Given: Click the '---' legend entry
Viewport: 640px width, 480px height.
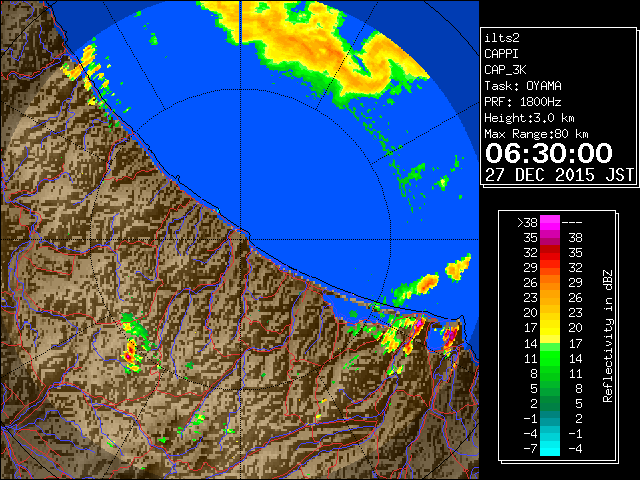Looking at the screenshot, I should [572, 223].
